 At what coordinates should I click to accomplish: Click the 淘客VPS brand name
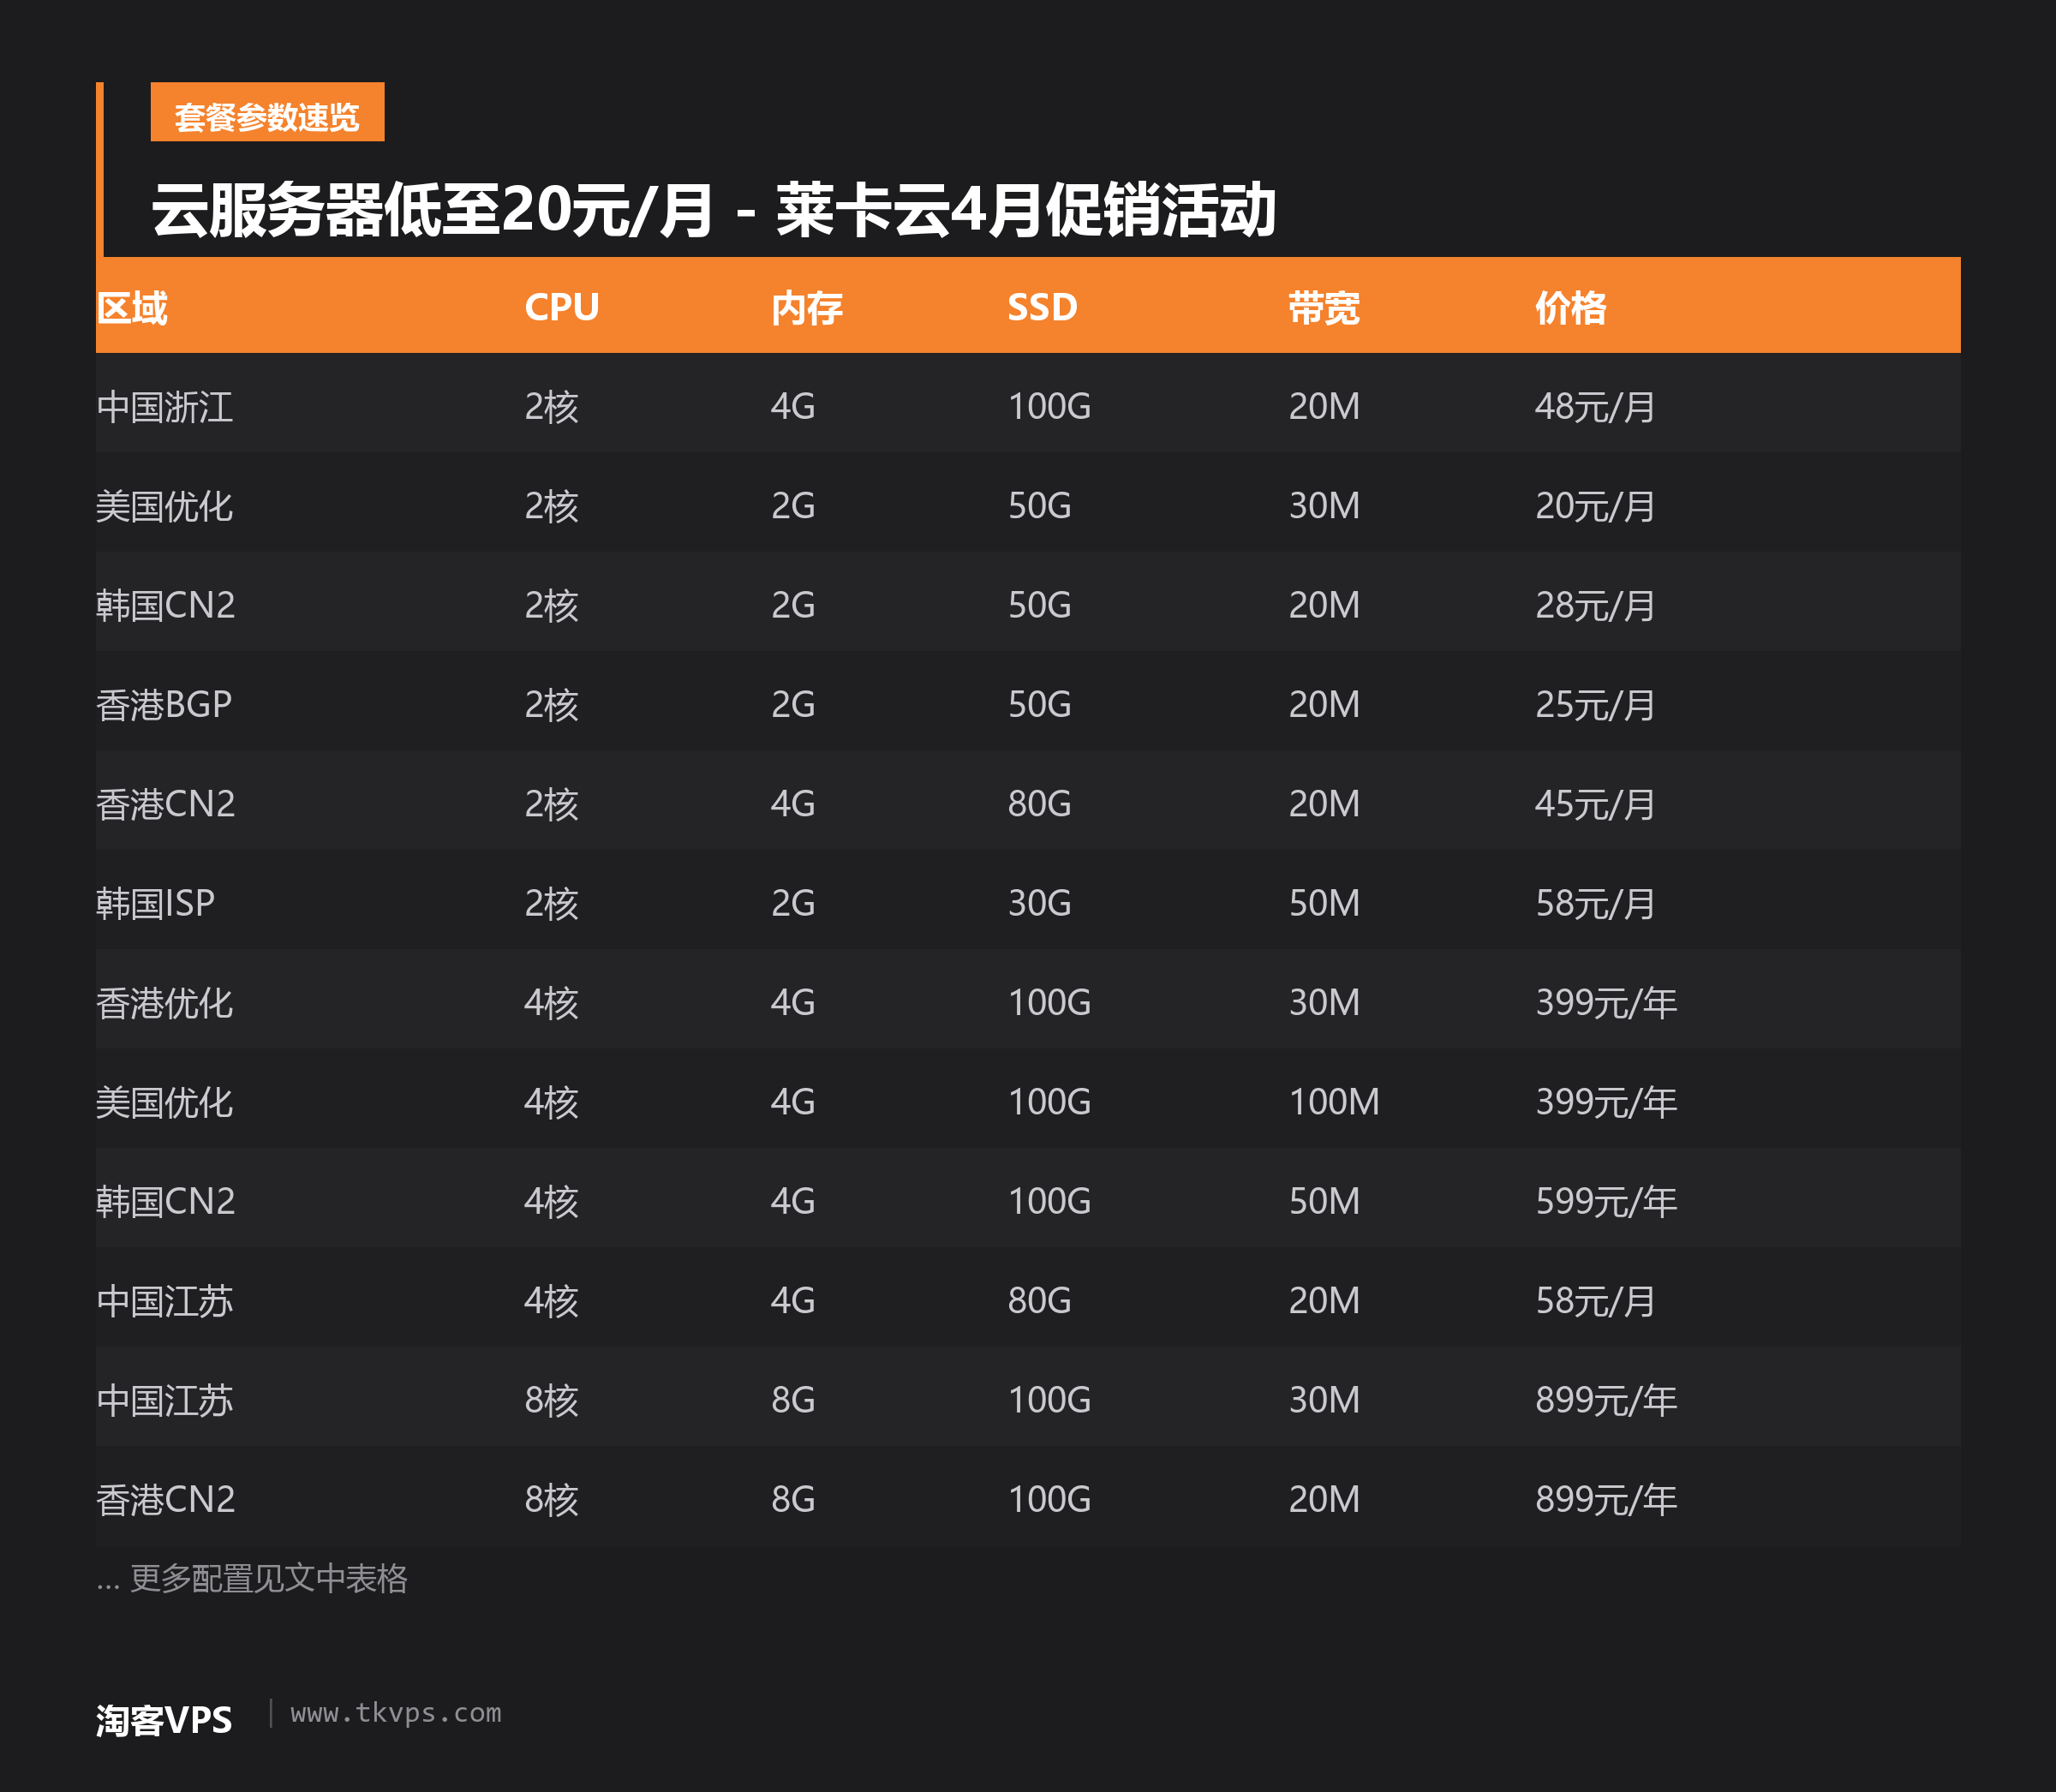click(164, 1720)
